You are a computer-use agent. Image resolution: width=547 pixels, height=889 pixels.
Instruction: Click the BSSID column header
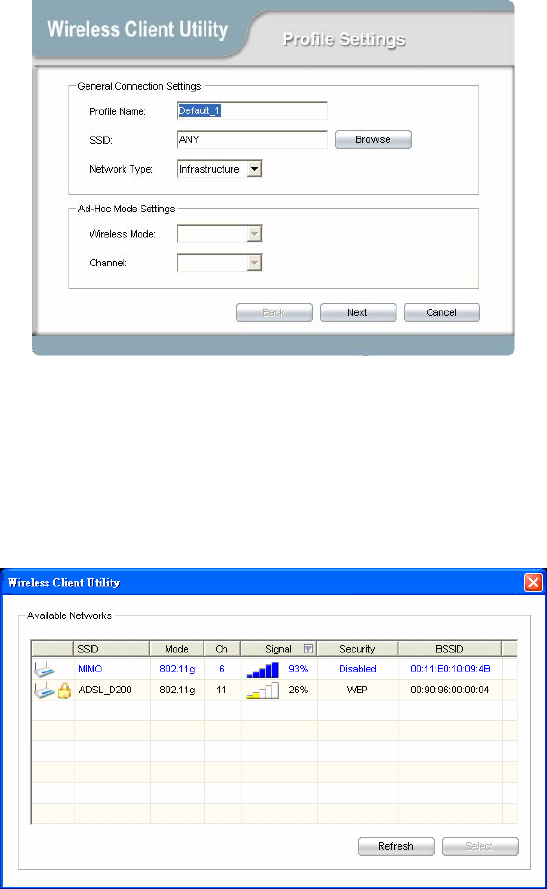pos(450,649)
